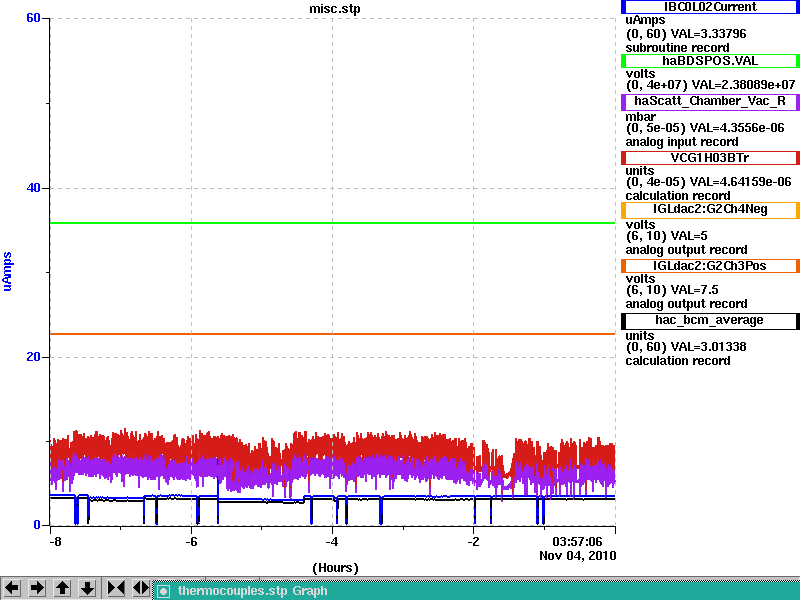Click the -2 hours x-axis label
The height and width of the screenshot is (600, 800).
coord(473,541)
